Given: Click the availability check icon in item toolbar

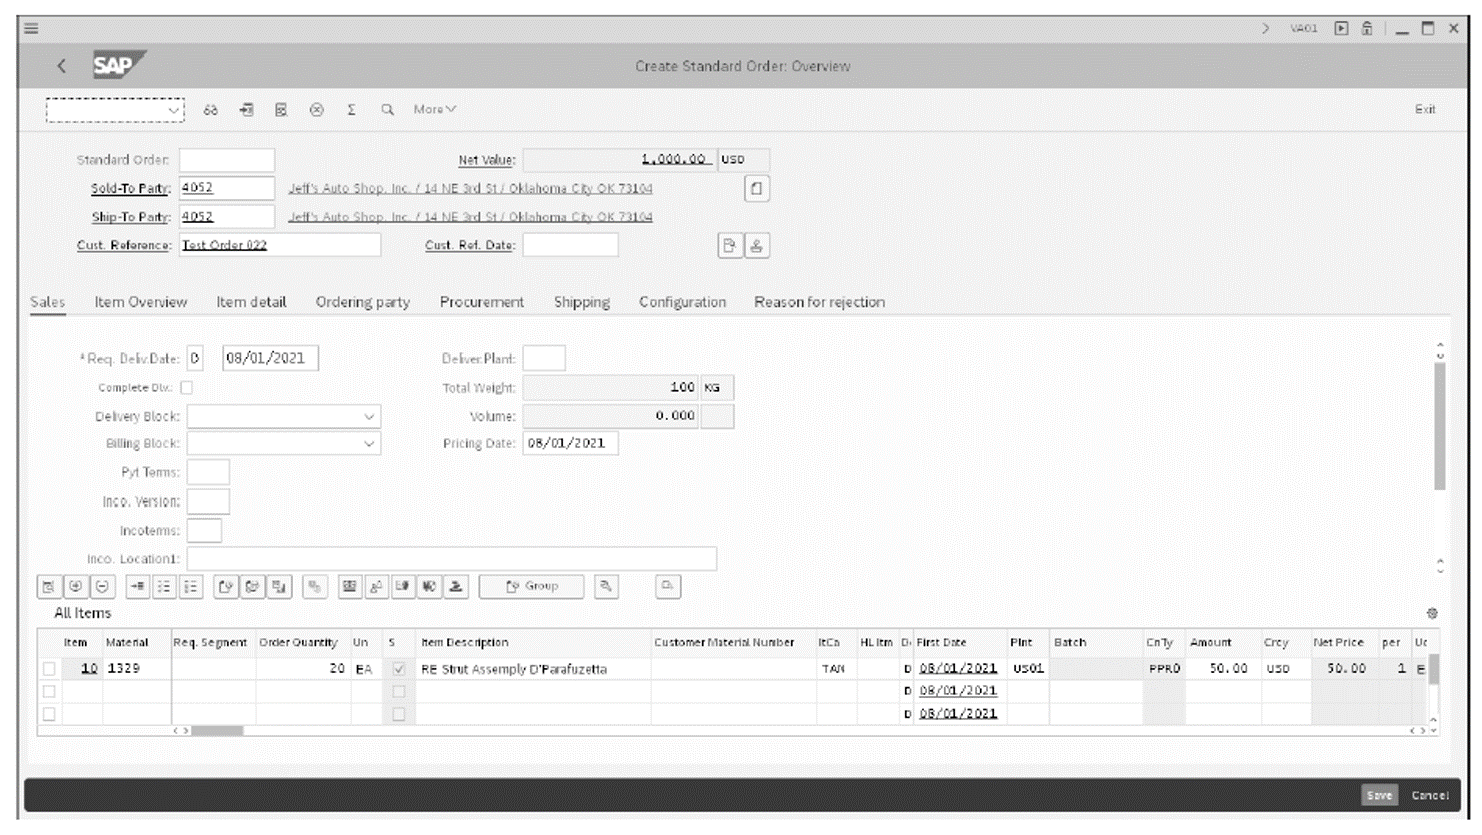Looking at the screenshot, I should pos(430,587).
